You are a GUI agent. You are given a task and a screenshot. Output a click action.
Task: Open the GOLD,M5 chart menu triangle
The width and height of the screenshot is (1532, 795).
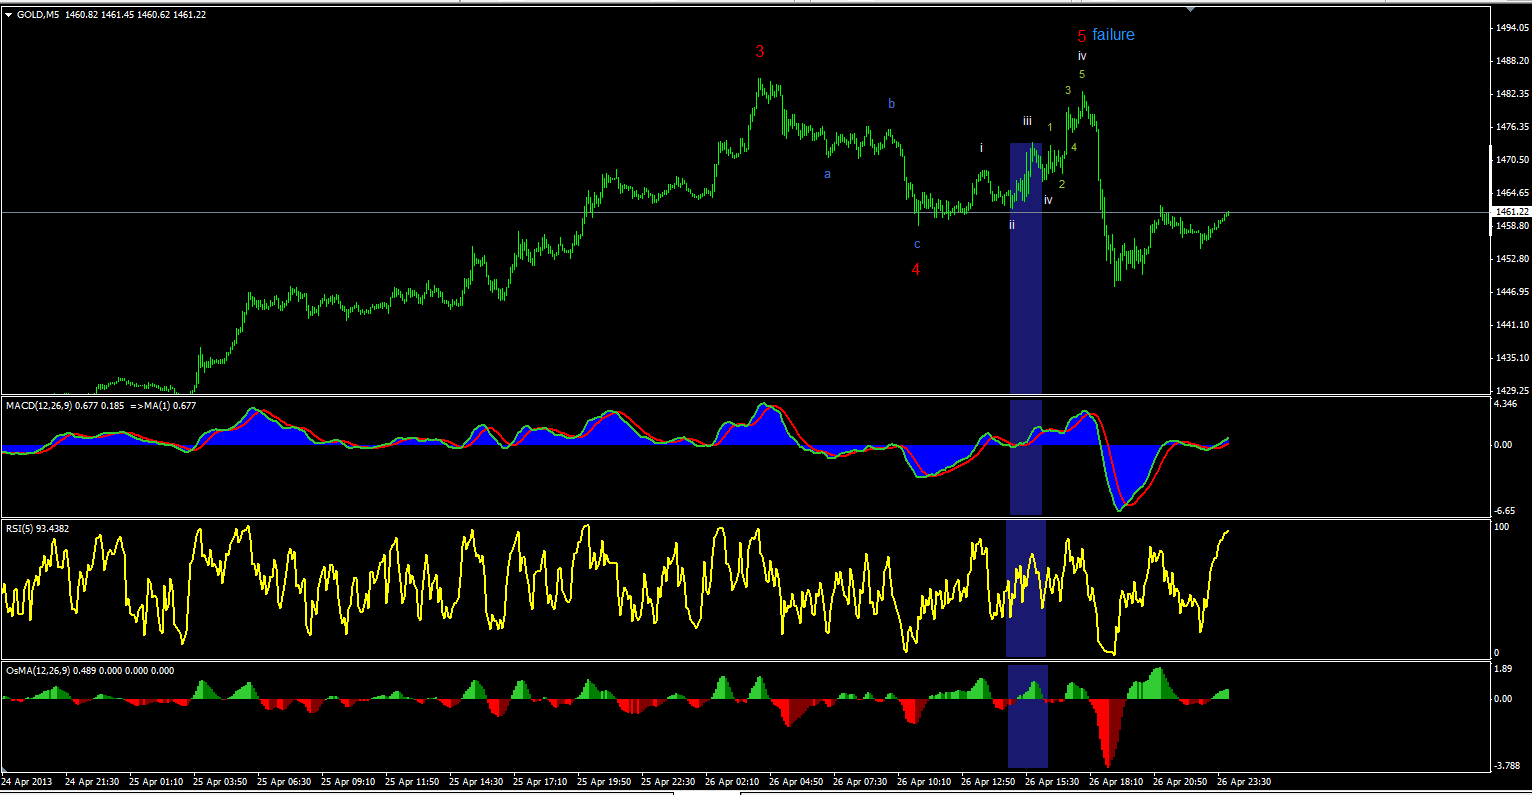(9, 15)
